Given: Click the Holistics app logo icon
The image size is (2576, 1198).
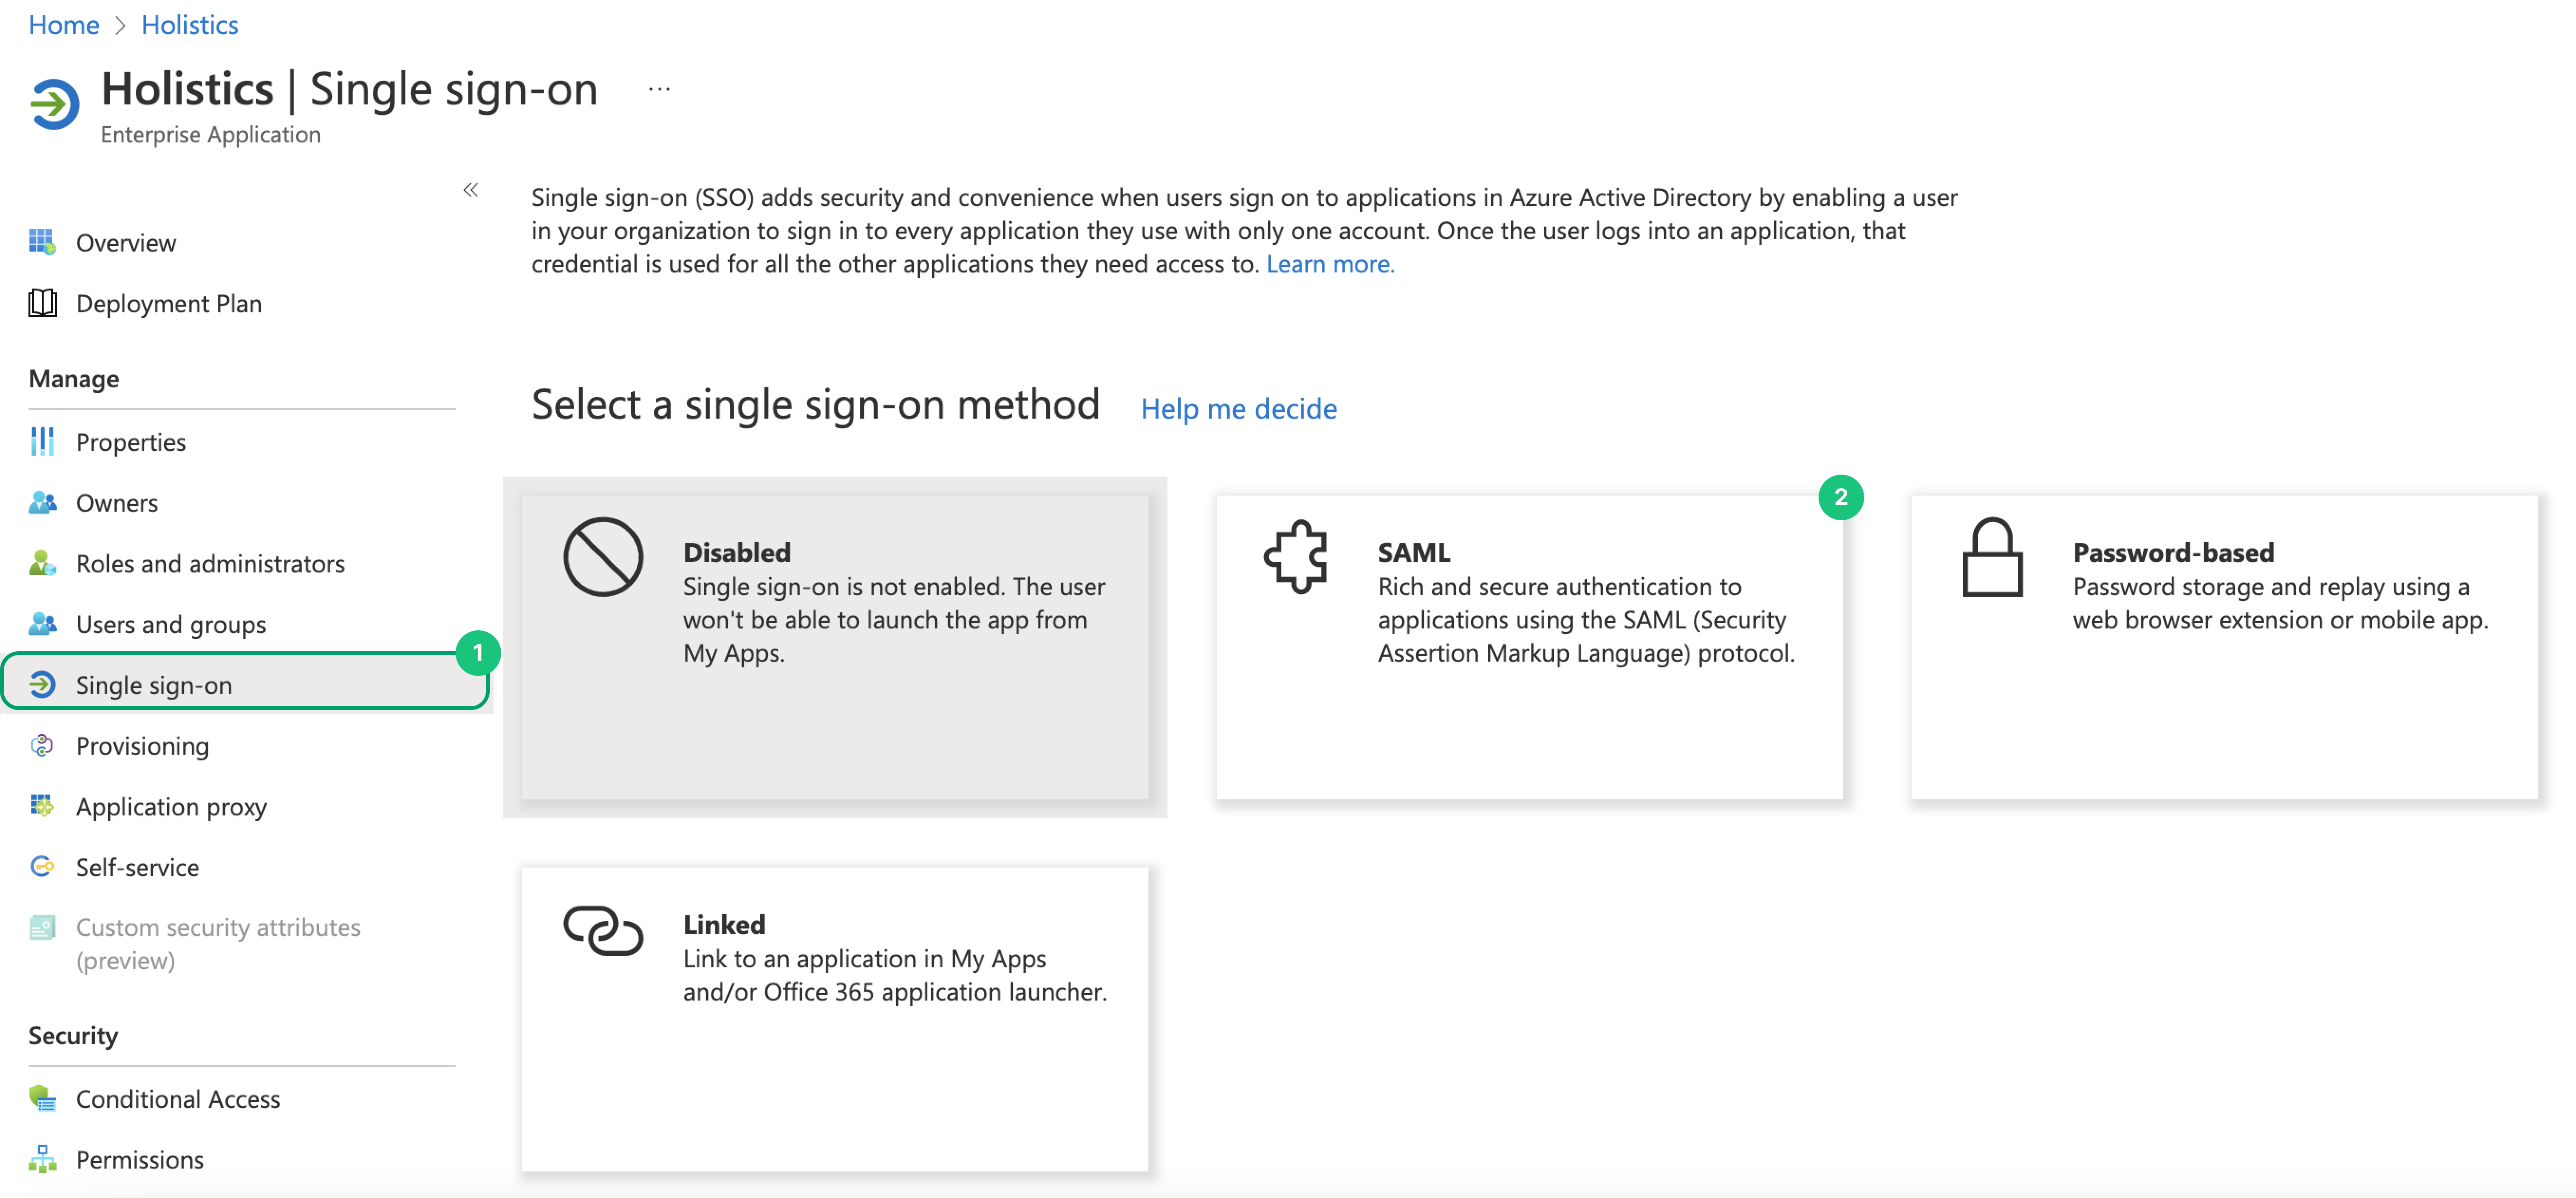Looking at the screenshot, I should coord(54,104).
